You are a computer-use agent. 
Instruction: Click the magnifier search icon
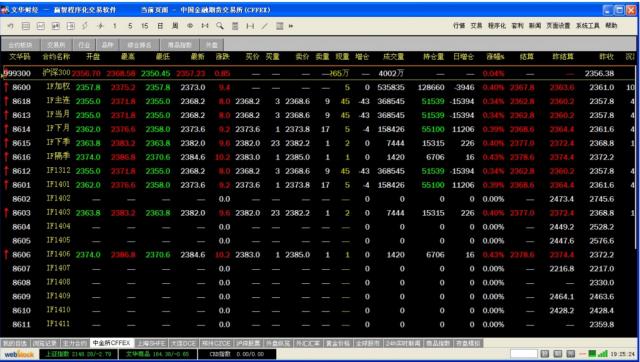(x=220, y=26)
